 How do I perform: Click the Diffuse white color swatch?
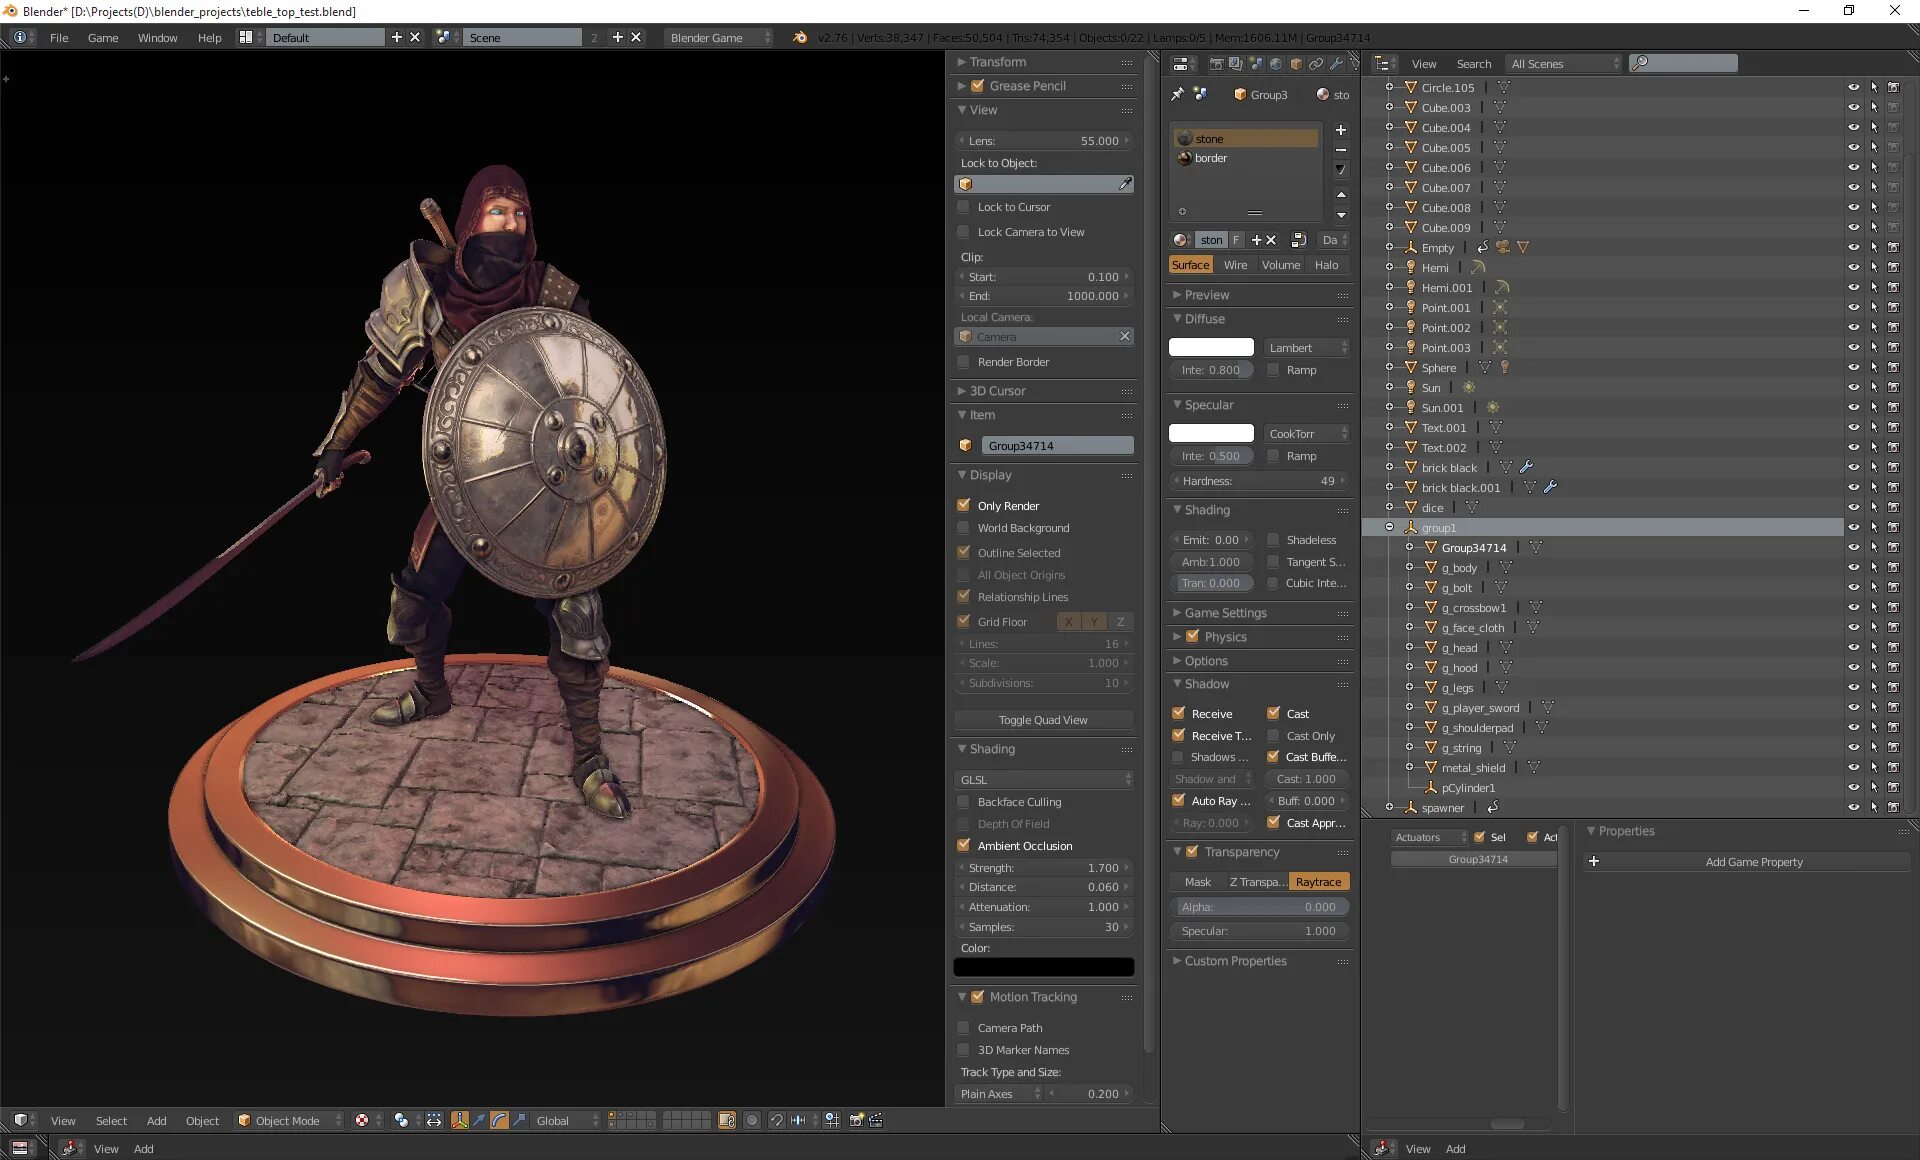[1211, 347]
